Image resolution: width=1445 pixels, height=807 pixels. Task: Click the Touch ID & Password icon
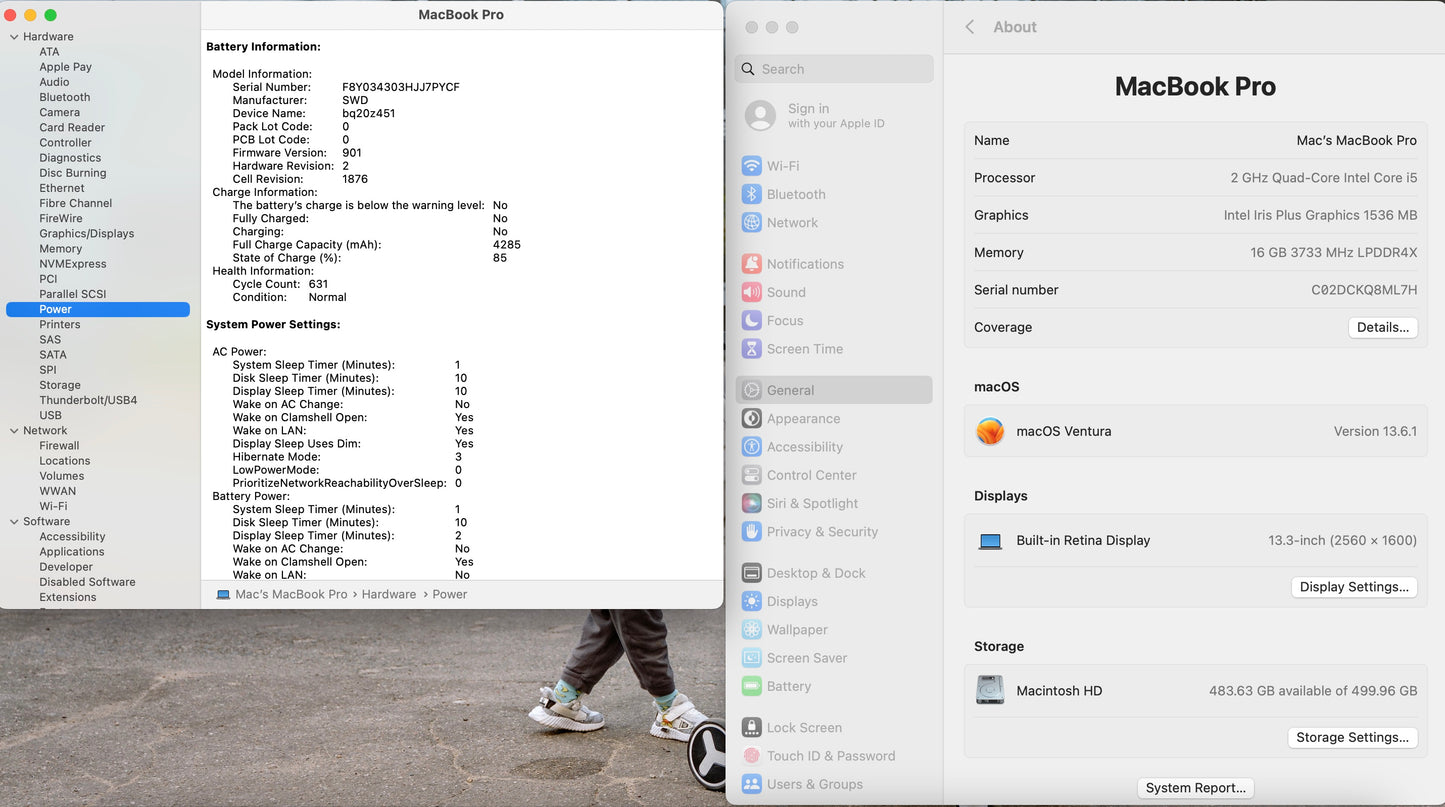pyautogui.click(x=752, y=756)
